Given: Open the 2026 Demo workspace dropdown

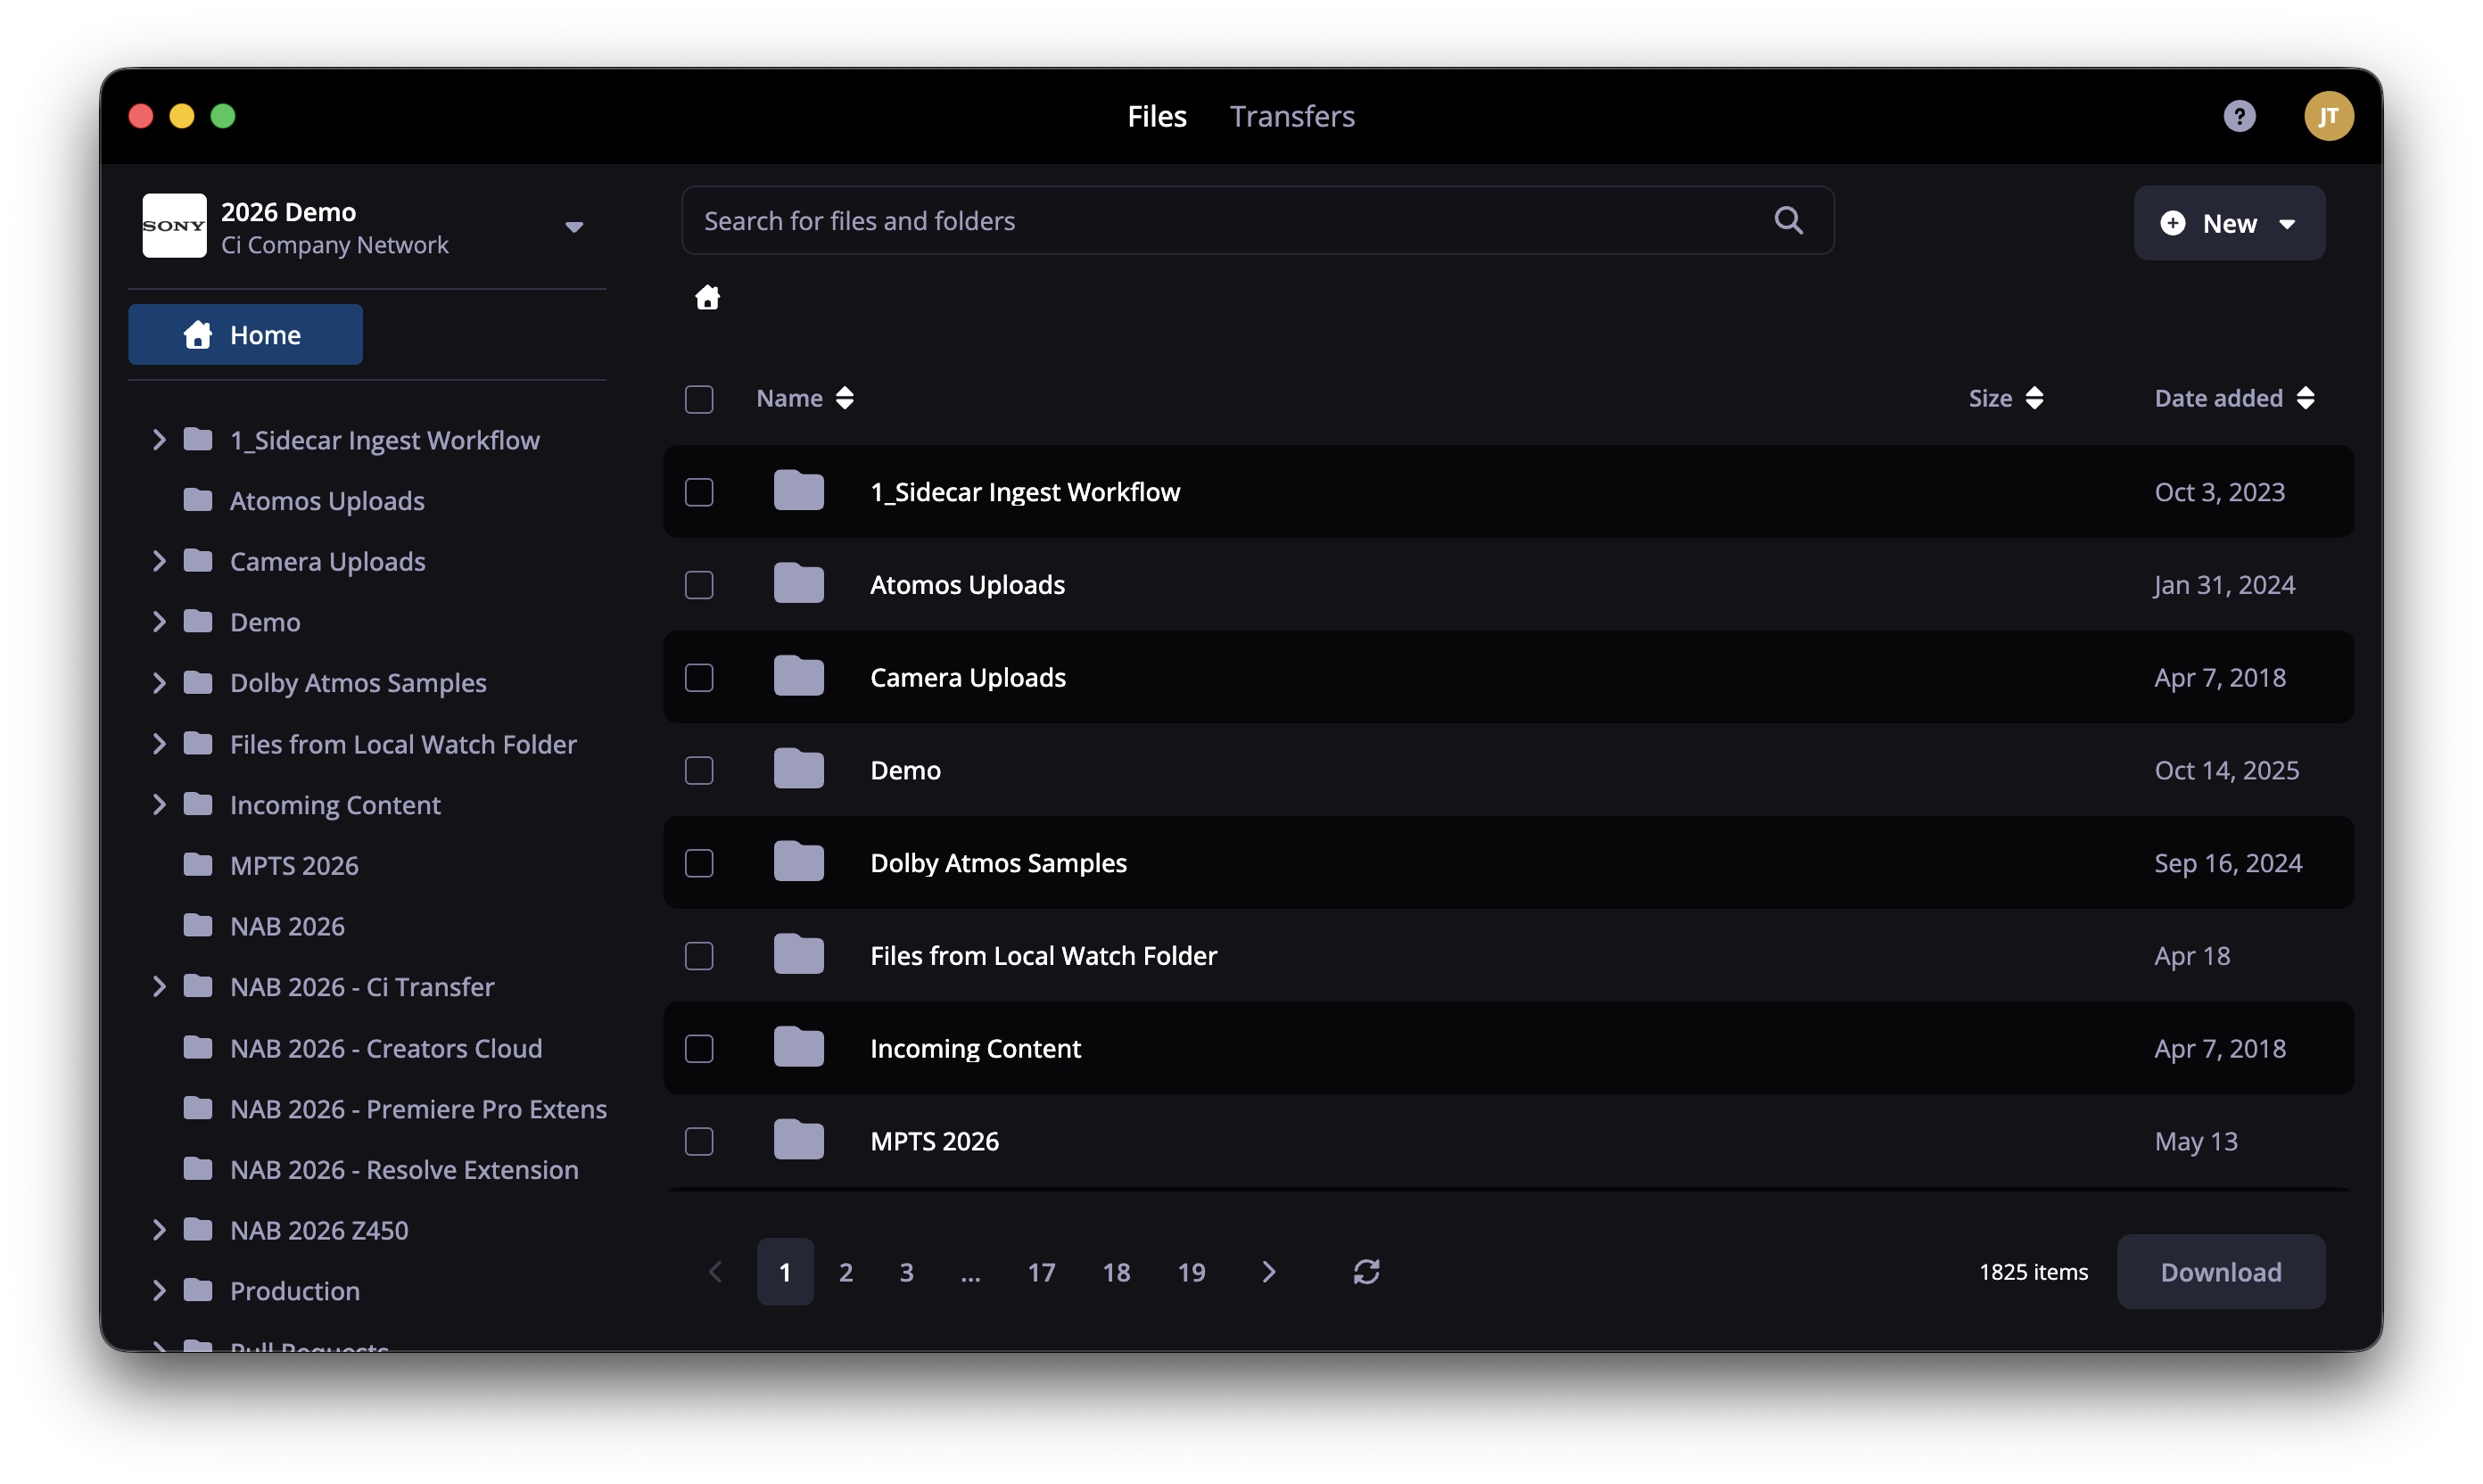Looking at the screenshot, I should click(x=573, y=227).
